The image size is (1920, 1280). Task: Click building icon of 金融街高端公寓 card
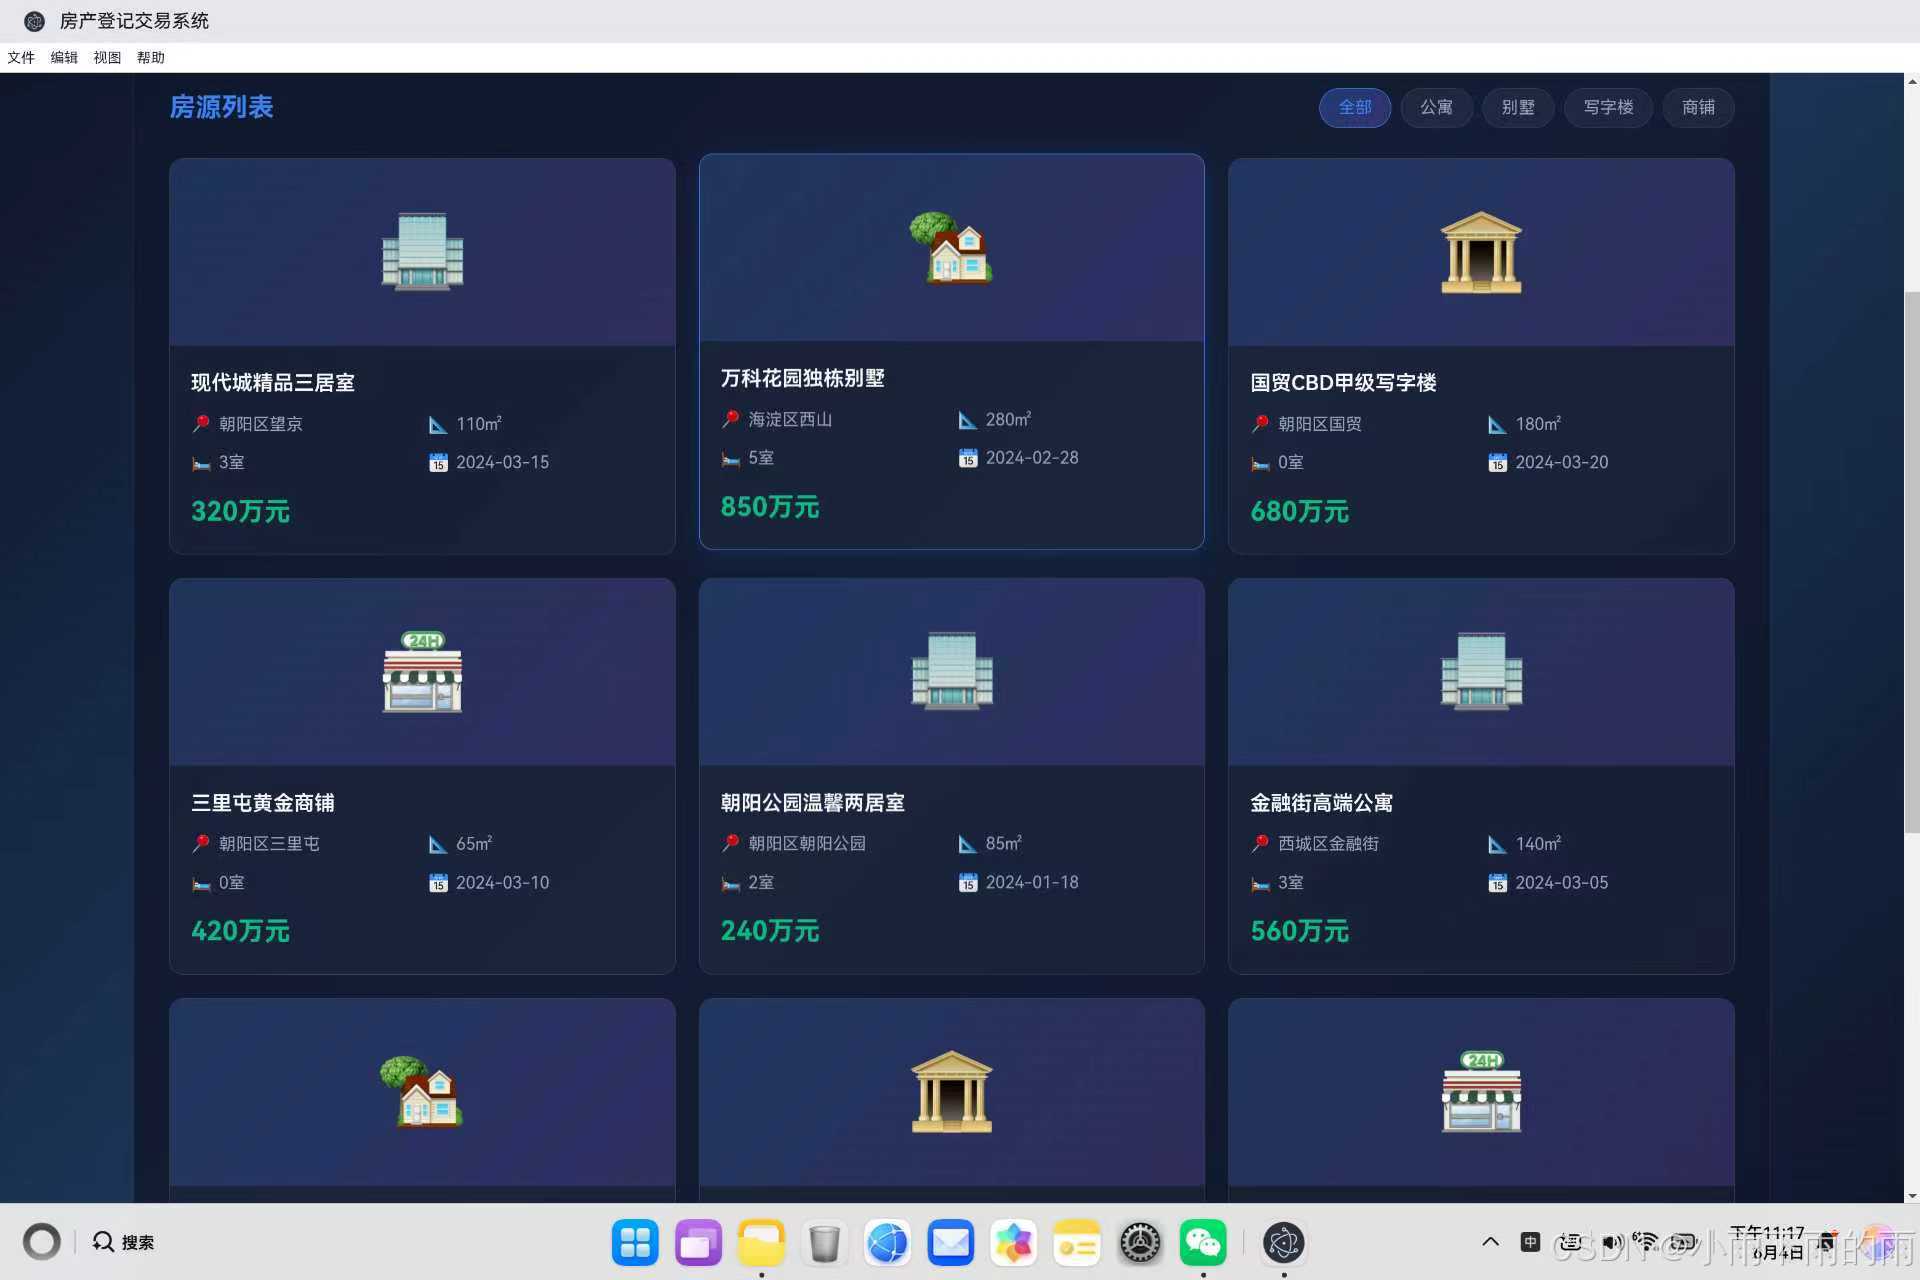point(1481,671)
